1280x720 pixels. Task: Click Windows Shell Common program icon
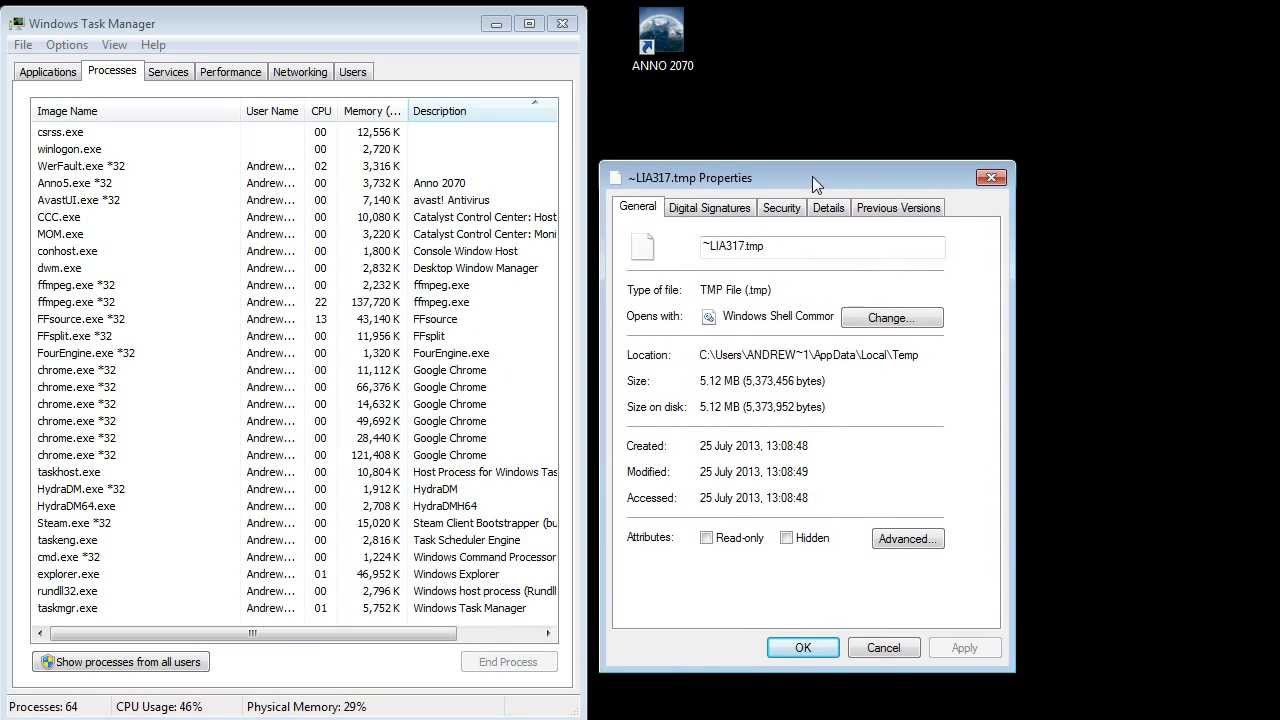(x=709, y=317)
